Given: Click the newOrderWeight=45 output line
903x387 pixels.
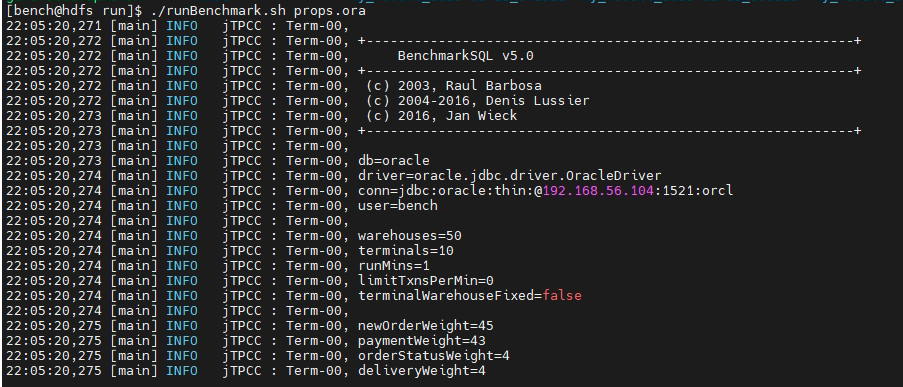Looking at the screenshot, I should click(x=426, y=325).
